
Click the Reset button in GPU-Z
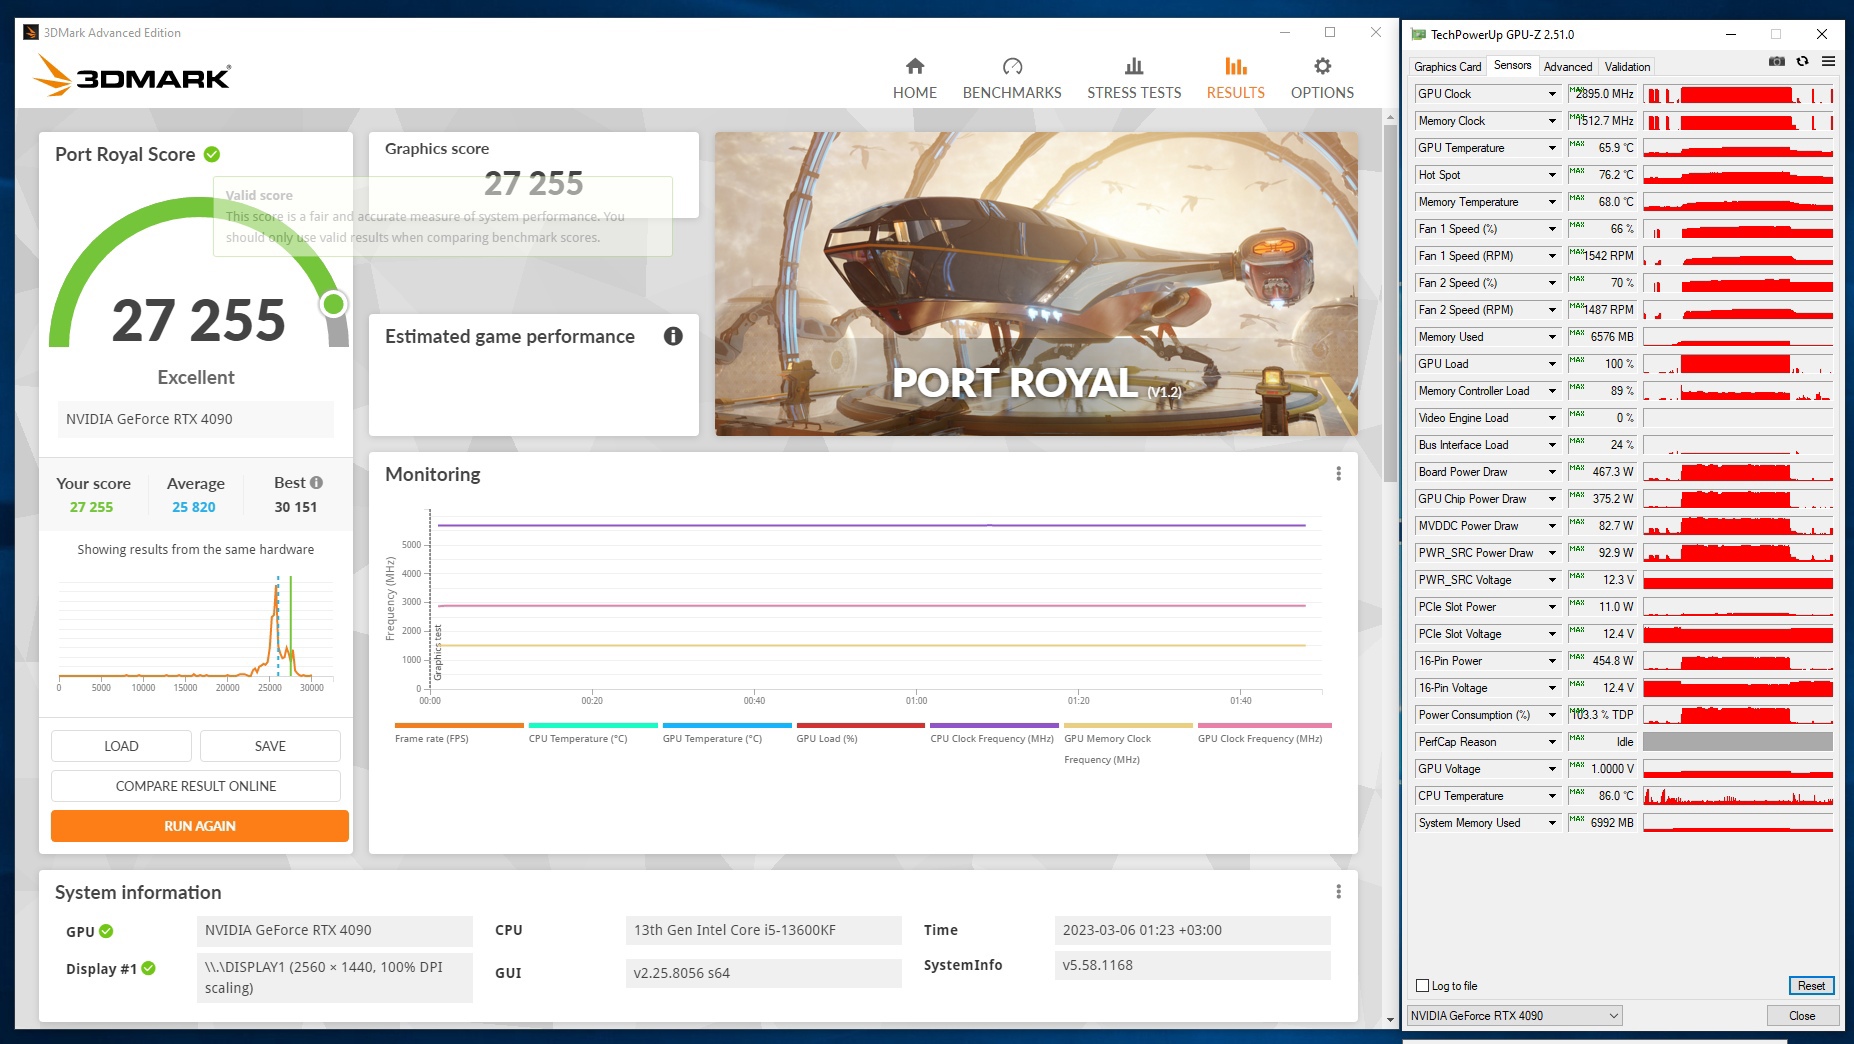pyautogui.click(x=1811, y=986)
